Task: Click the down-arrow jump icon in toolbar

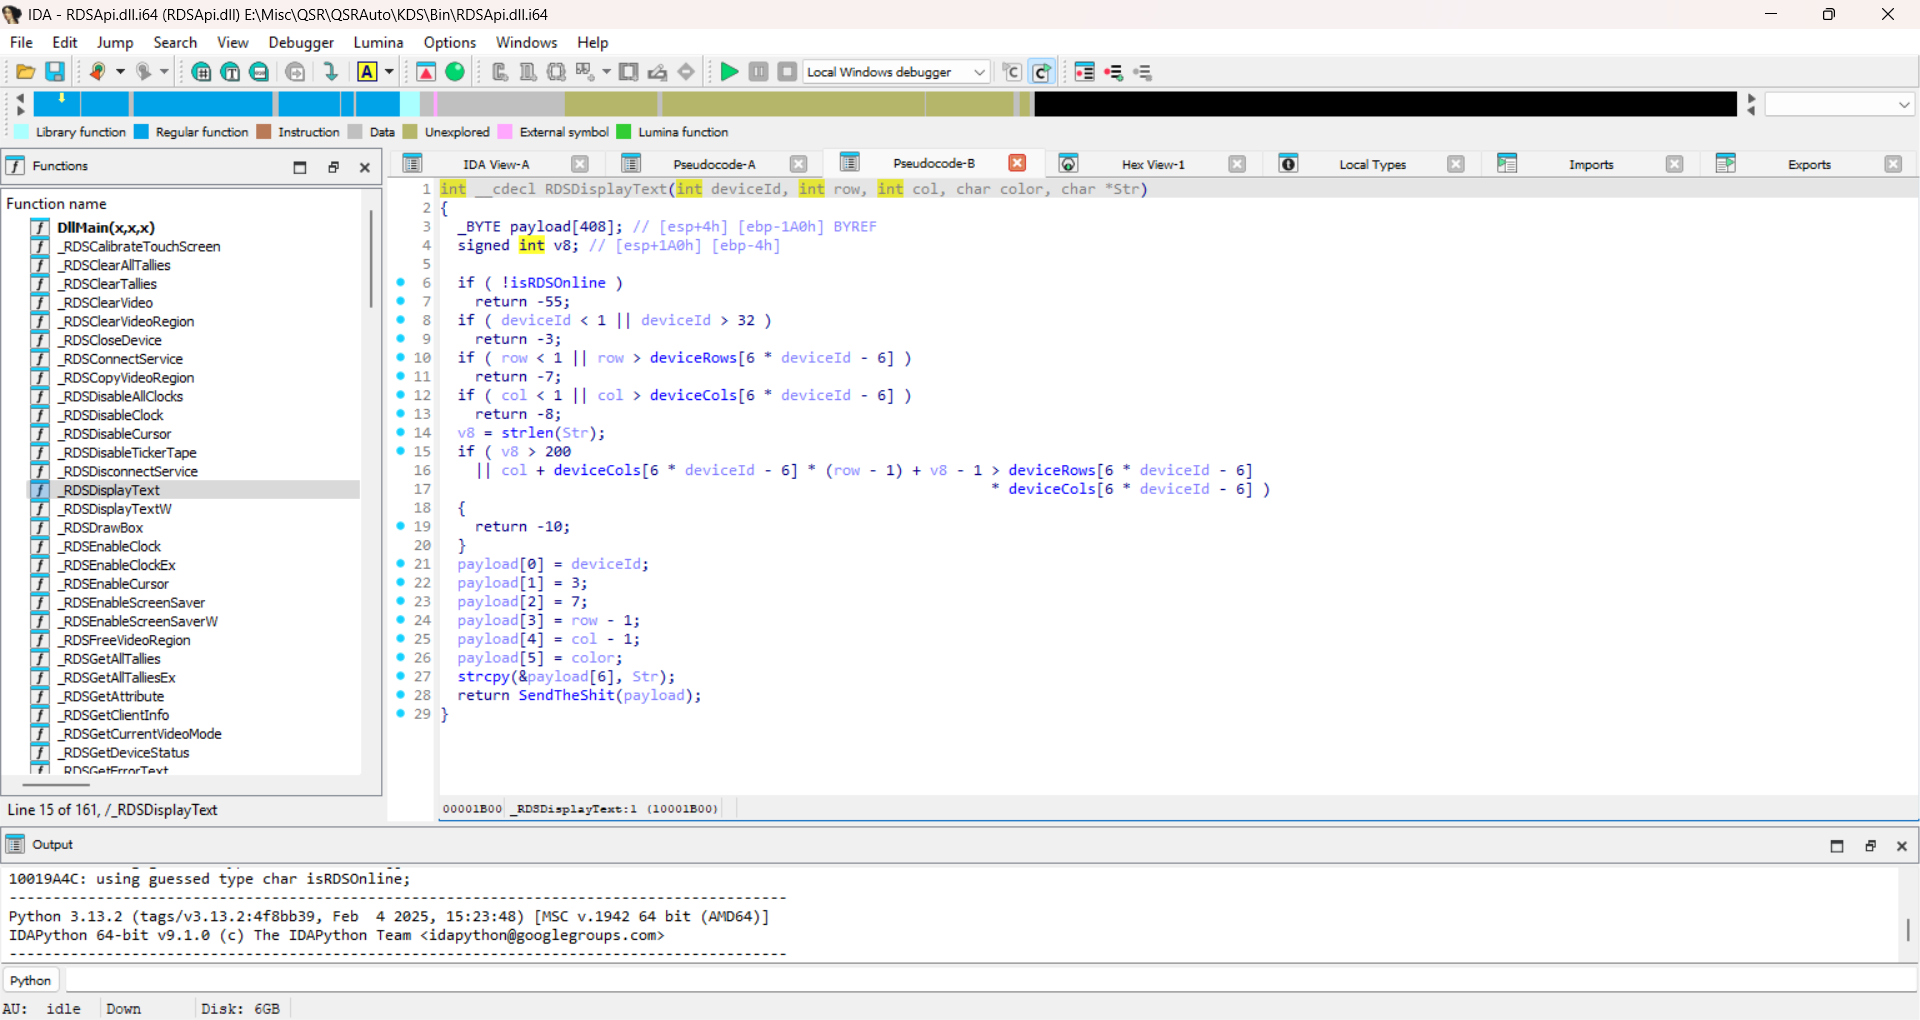Action: 331,72
